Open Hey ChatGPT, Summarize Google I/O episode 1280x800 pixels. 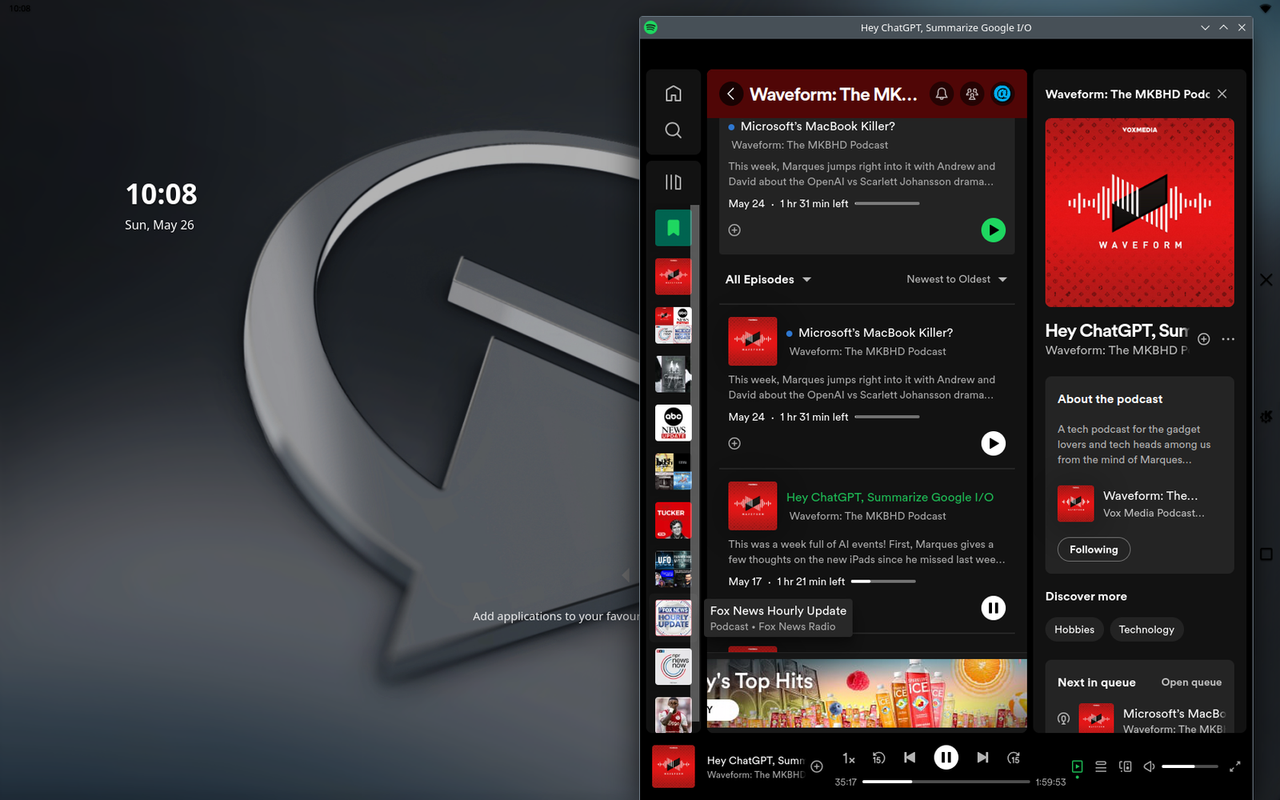point(890,497)
